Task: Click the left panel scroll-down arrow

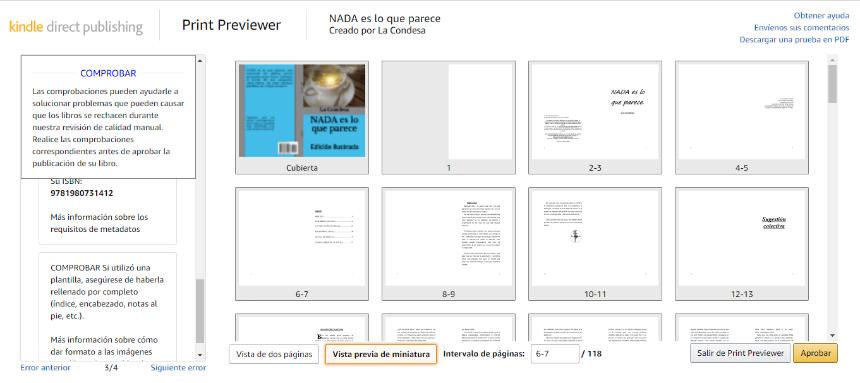Action: [200, 355]
